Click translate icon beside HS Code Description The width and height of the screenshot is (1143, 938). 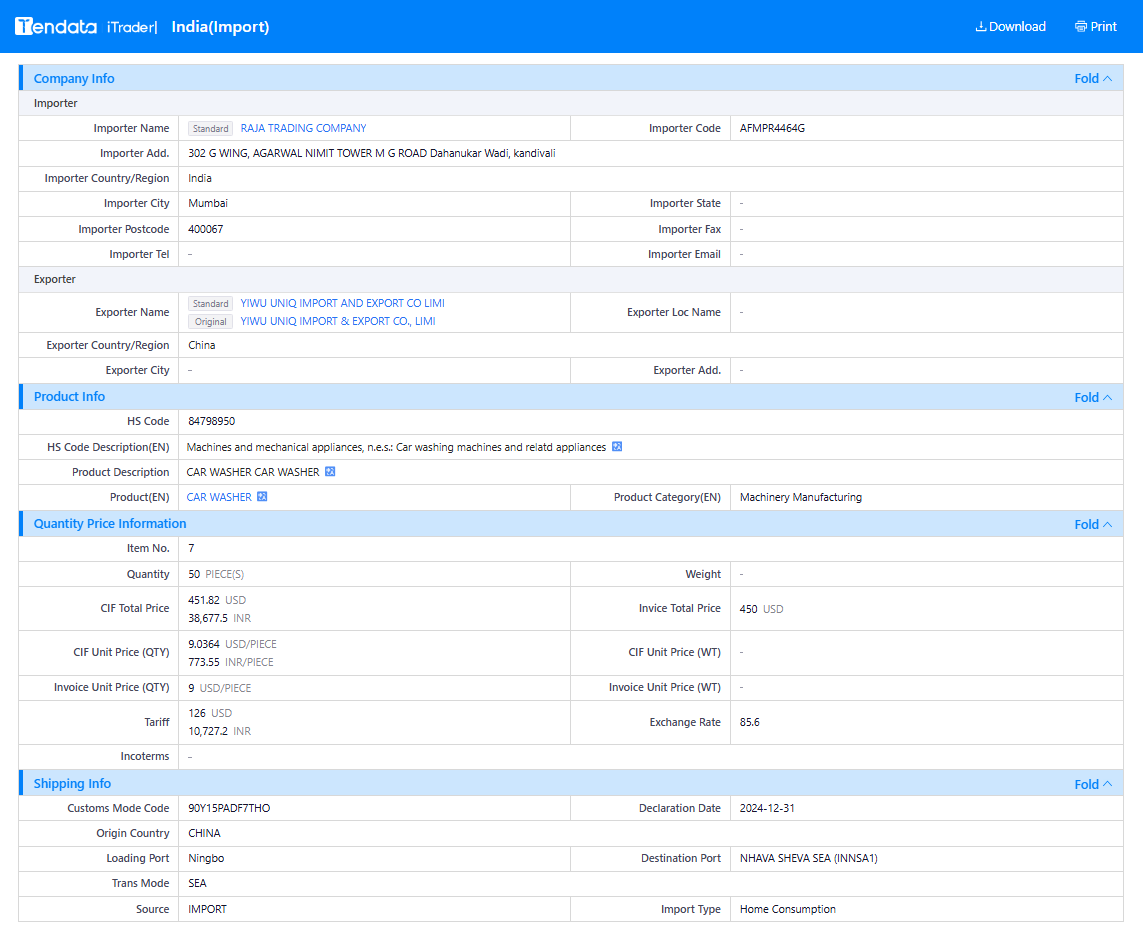click(x=617, y=447)
